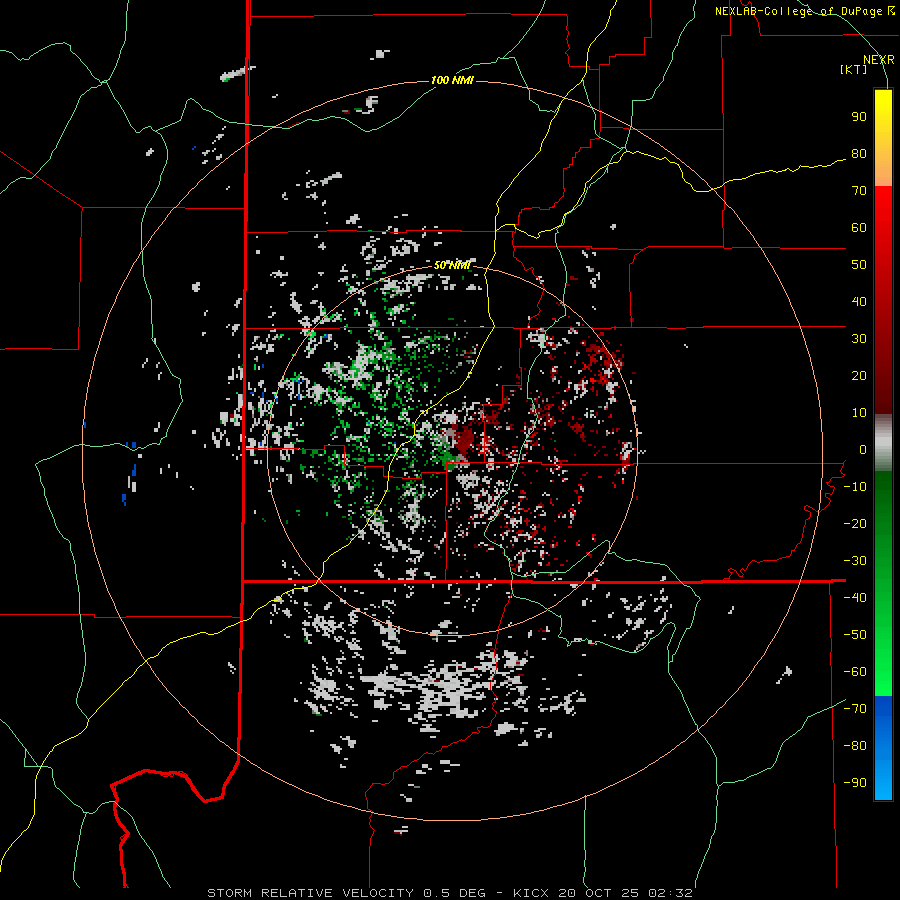Click the NEXR label above the color scale

point(879,60)
